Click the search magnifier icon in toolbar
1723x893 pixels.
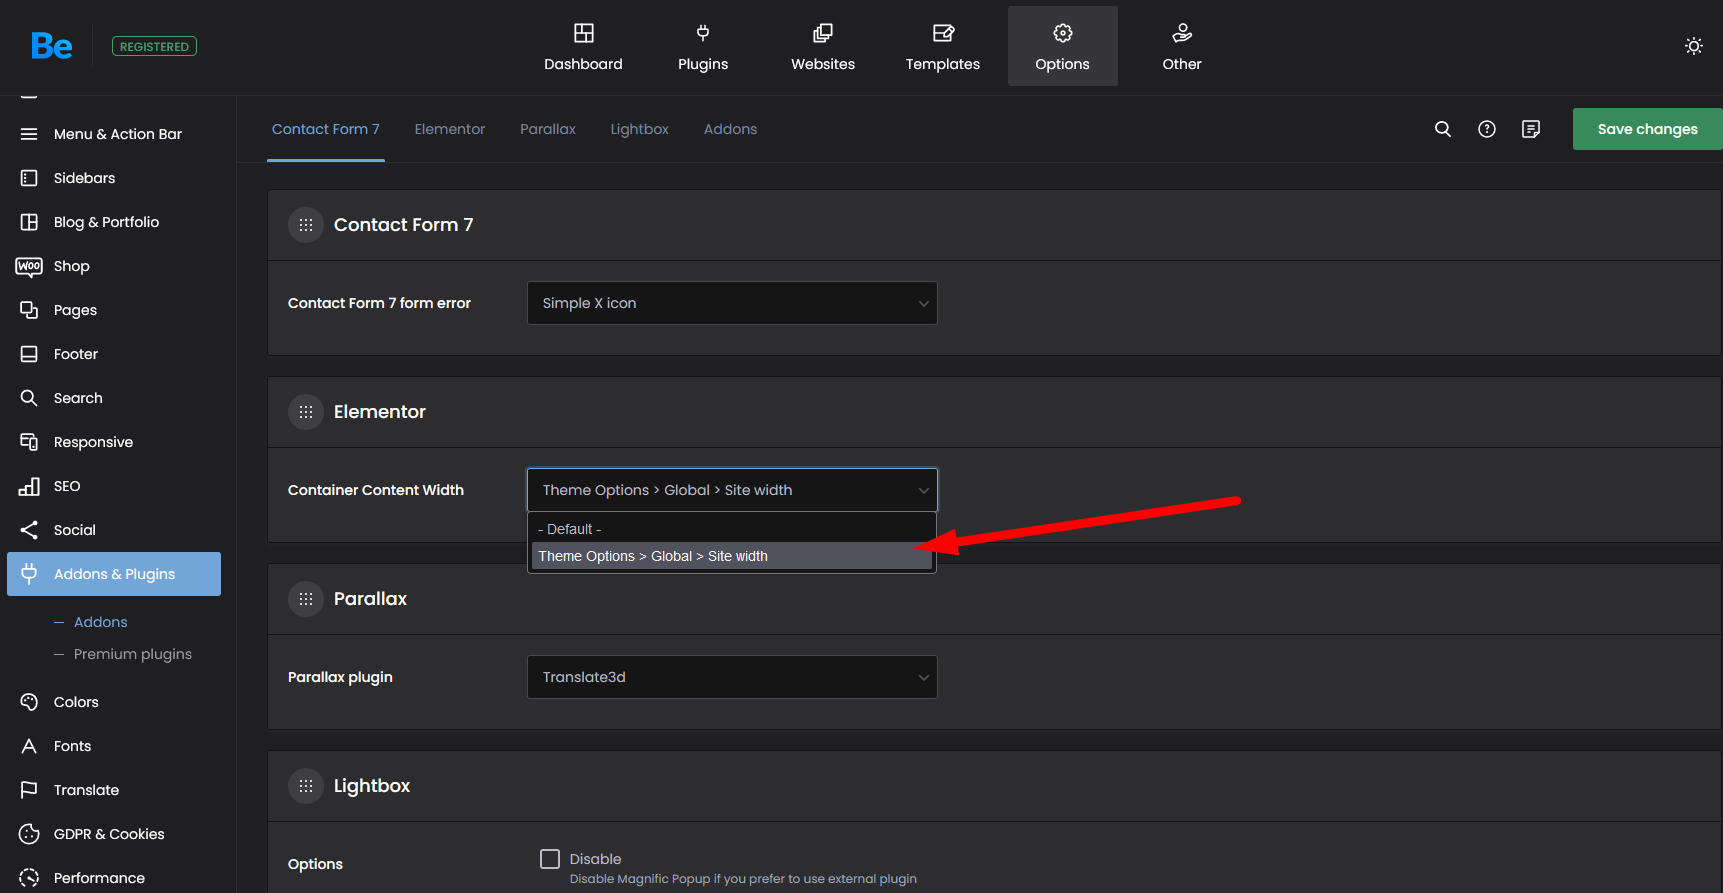click(1443, 129)
